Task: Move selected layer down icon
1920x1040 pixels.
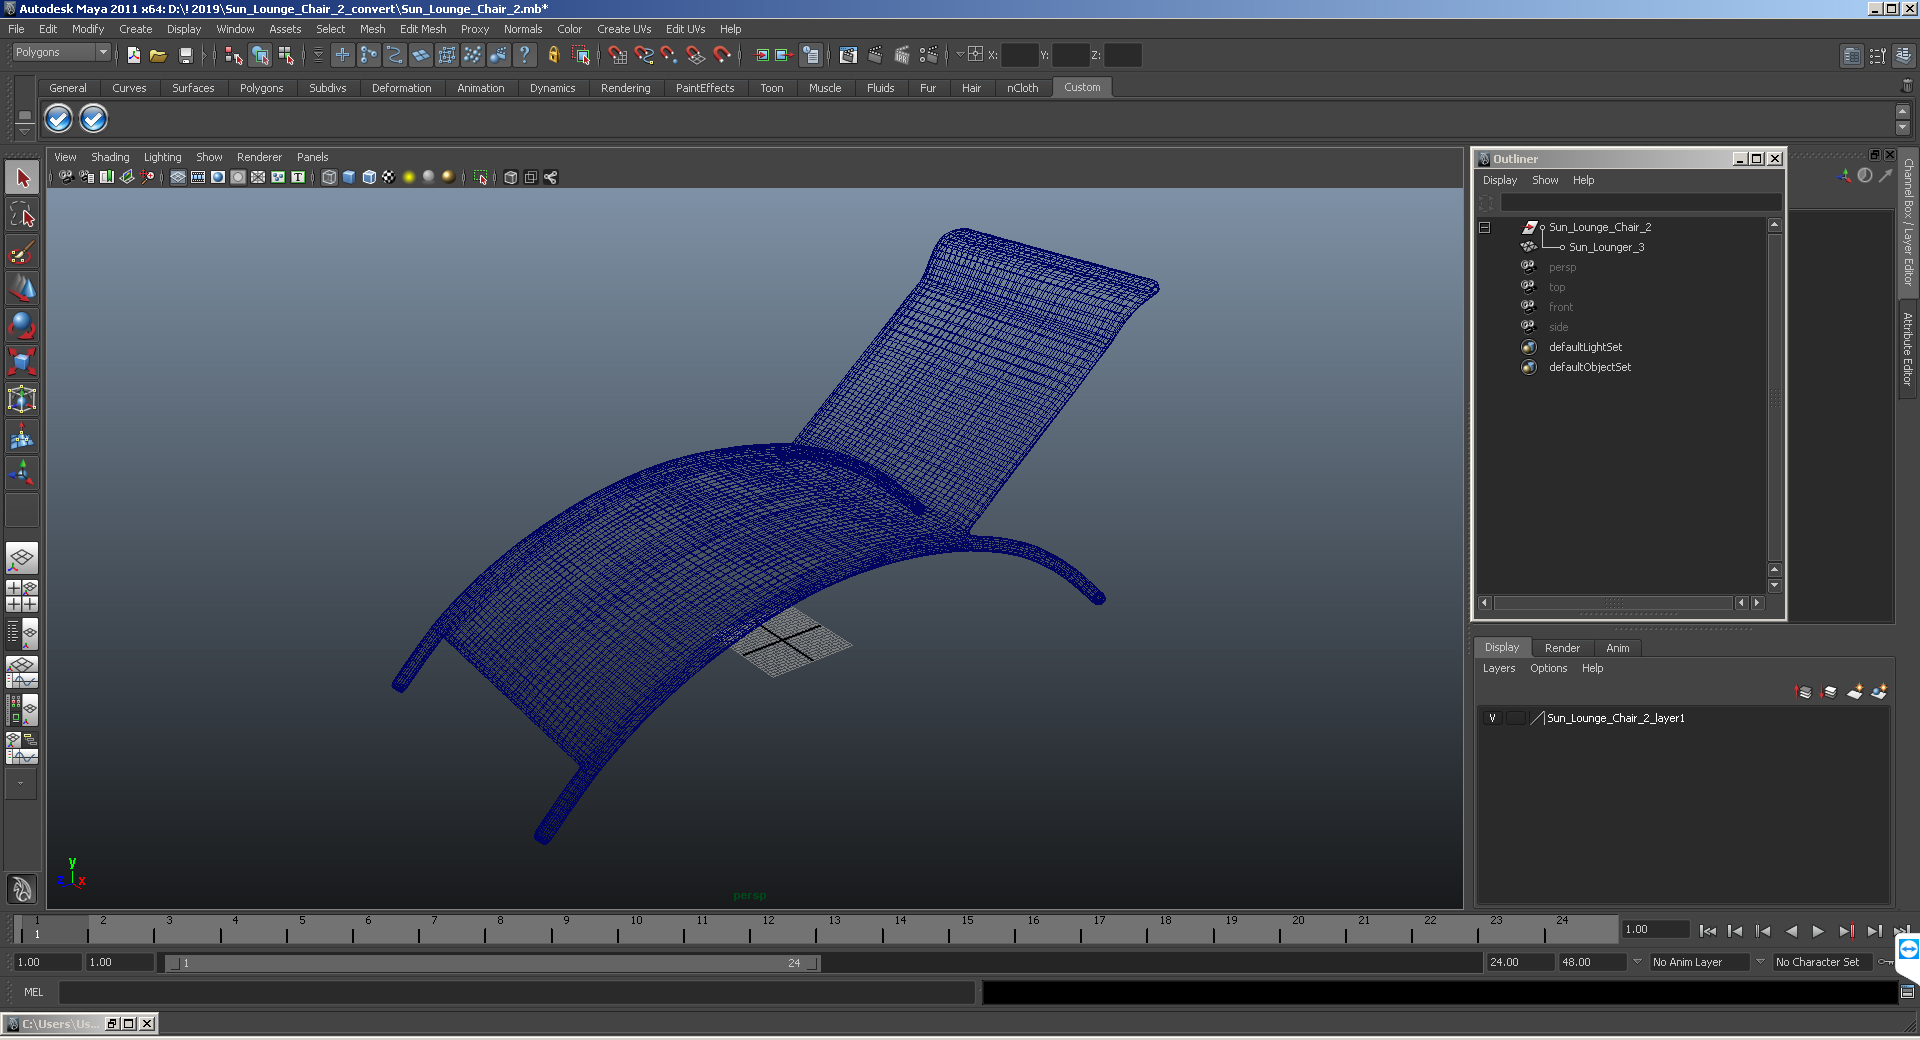Action: pyautogui.click(x=1829, y=692)
